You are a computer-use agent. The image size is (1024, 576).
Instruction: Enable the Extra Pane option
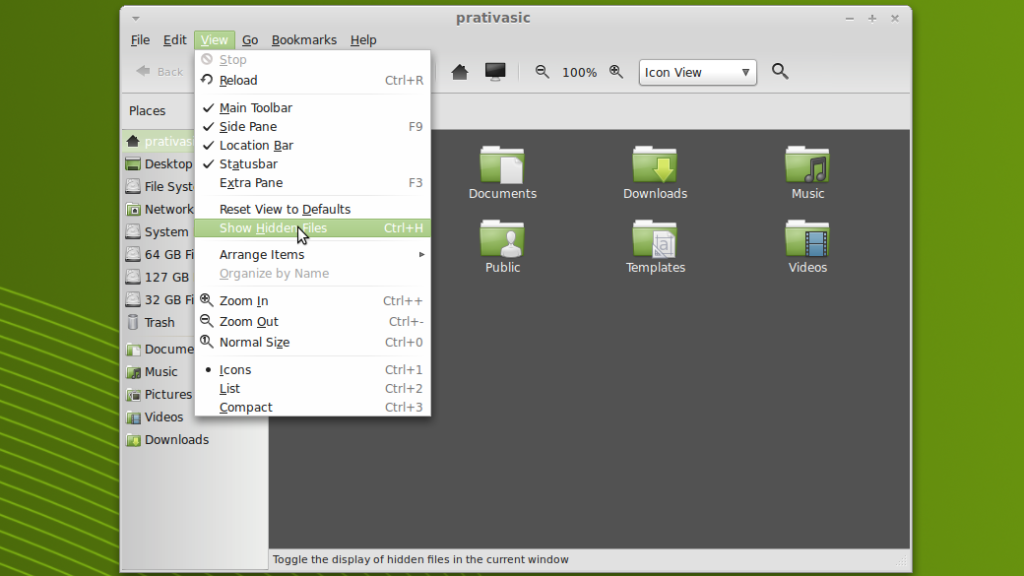312,183
